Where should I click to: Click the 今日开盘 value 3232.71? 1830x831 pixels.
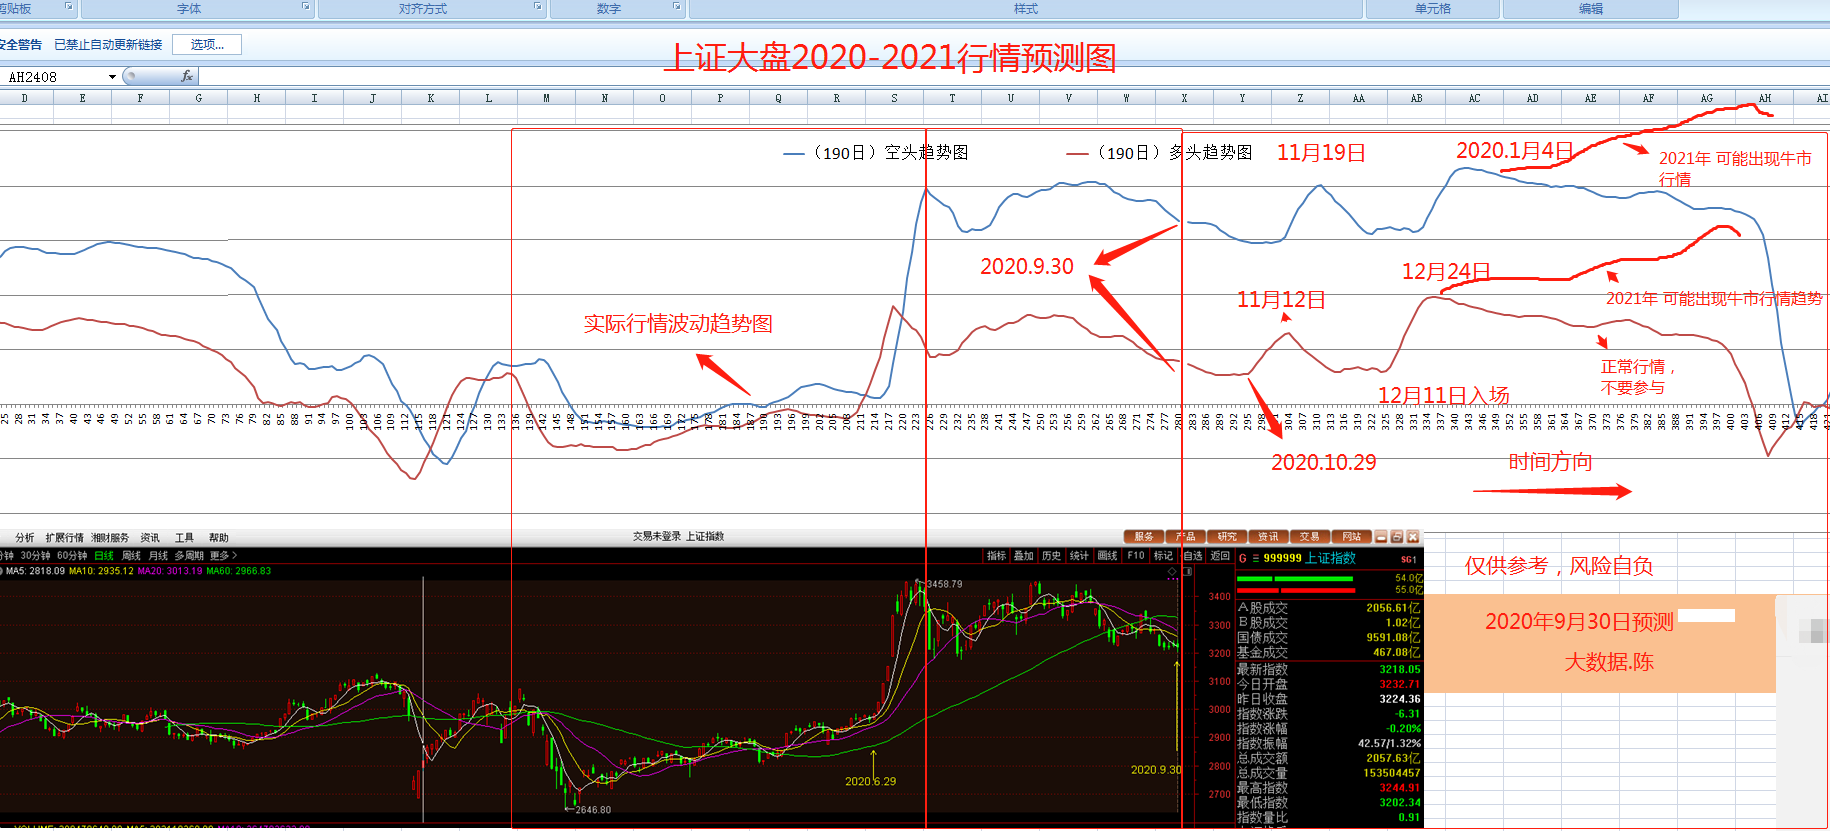pos(1399,685)
